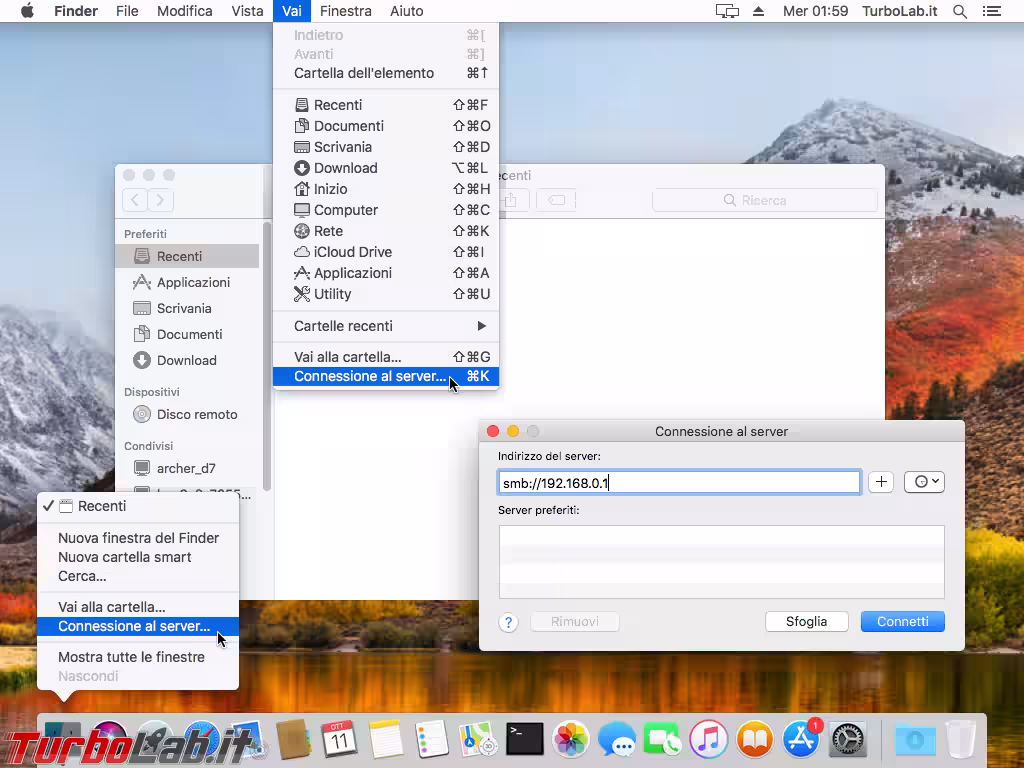Open Maps from the Dock
This screenshot has width=1024, height=768.
tap(477, 738)
